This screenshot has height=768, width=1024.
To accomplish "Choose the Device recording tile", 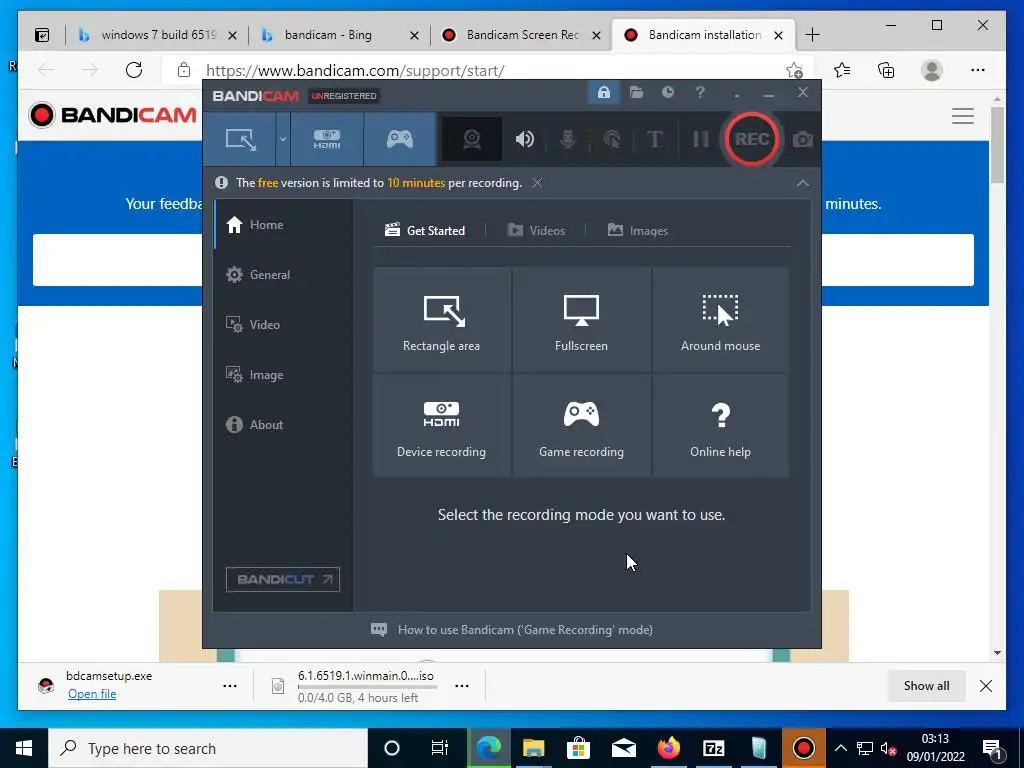I will (441, 425).
